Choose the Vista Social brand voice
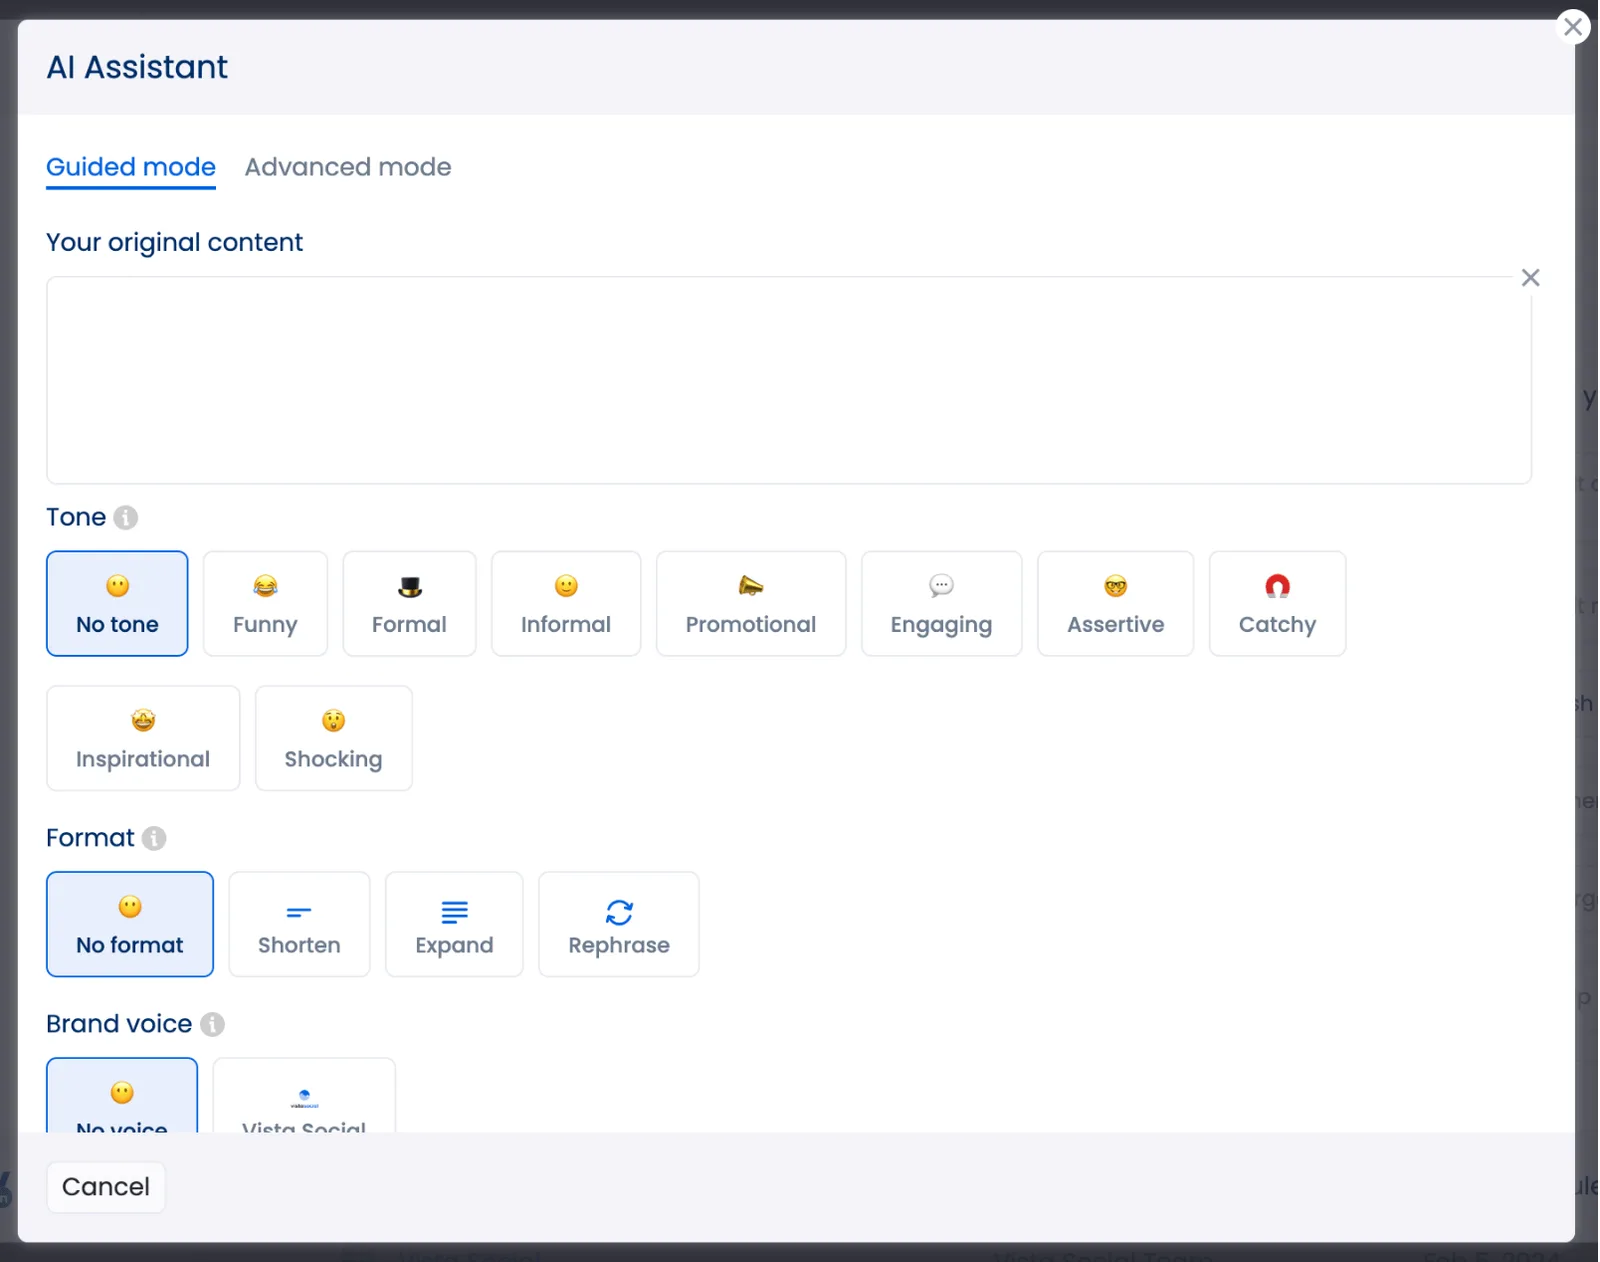The width and height of the screenshot is (1600, 1262). click(303, 1105)
